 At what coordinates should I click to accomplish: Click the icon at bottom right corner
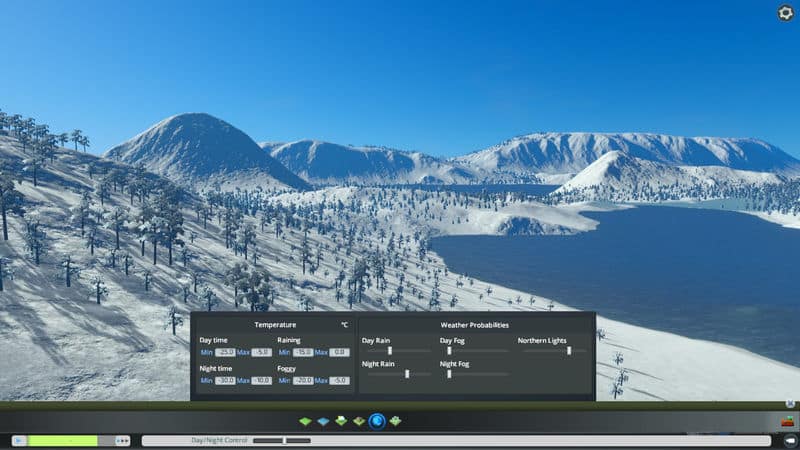[x=789, y=440]
